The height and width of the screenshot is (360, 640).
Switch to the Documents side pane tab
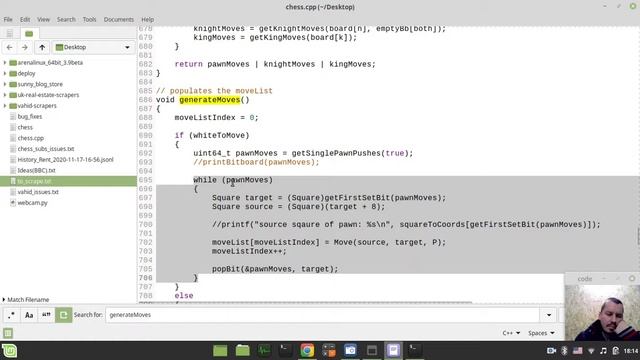tap(9, 33)
